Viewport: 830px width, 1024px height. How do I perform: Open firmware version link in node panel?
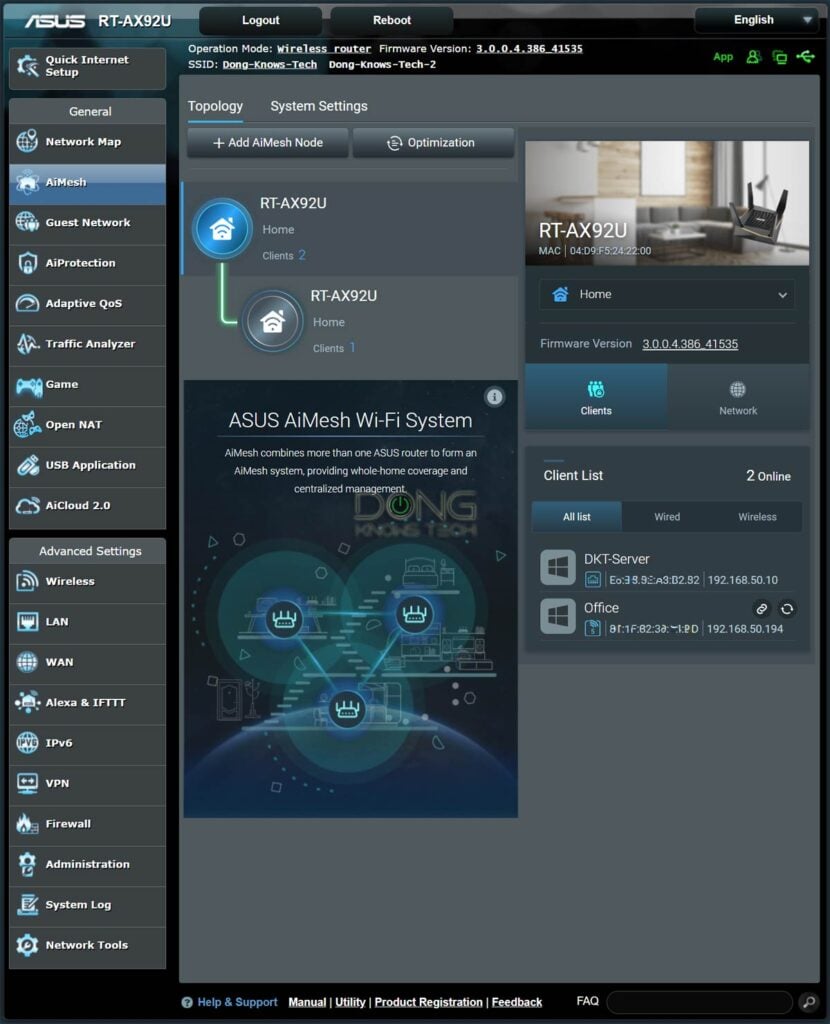[690, 344]
